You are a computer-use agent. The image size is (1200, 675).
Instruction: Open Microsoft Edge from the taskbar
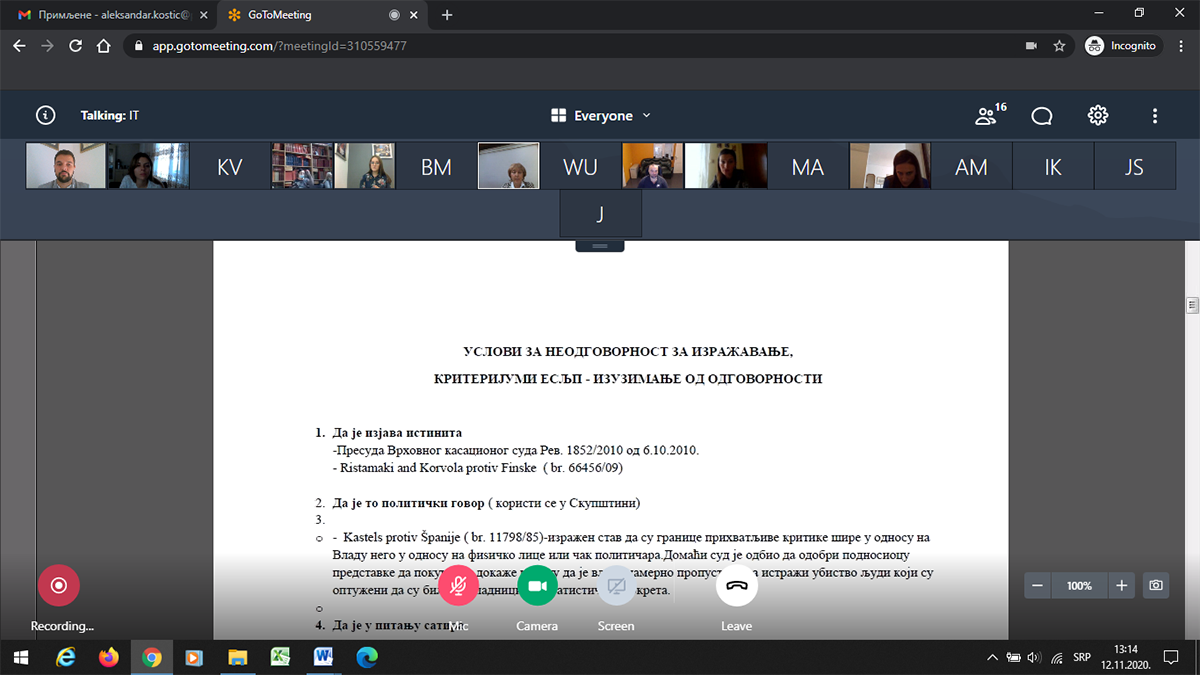[367, 657]
